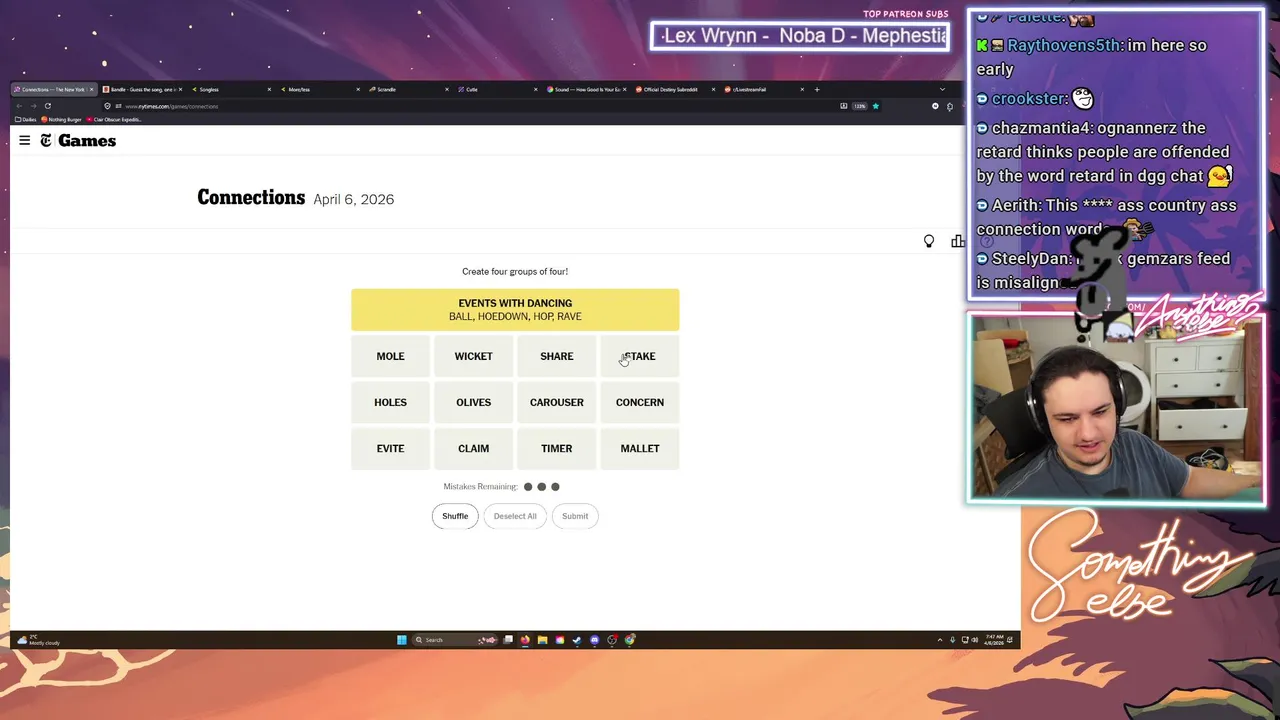Select the WICKET tile
Screen dimensions: 1280x720
pyautogui.click(x=473, y=356)
